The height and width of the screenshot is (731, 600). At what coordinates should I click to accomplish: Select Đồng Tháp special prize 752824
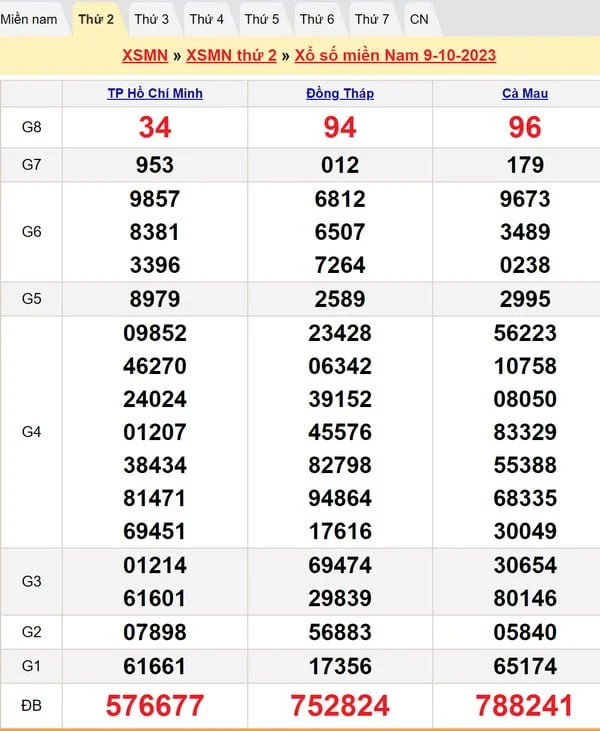pos(340,706)
